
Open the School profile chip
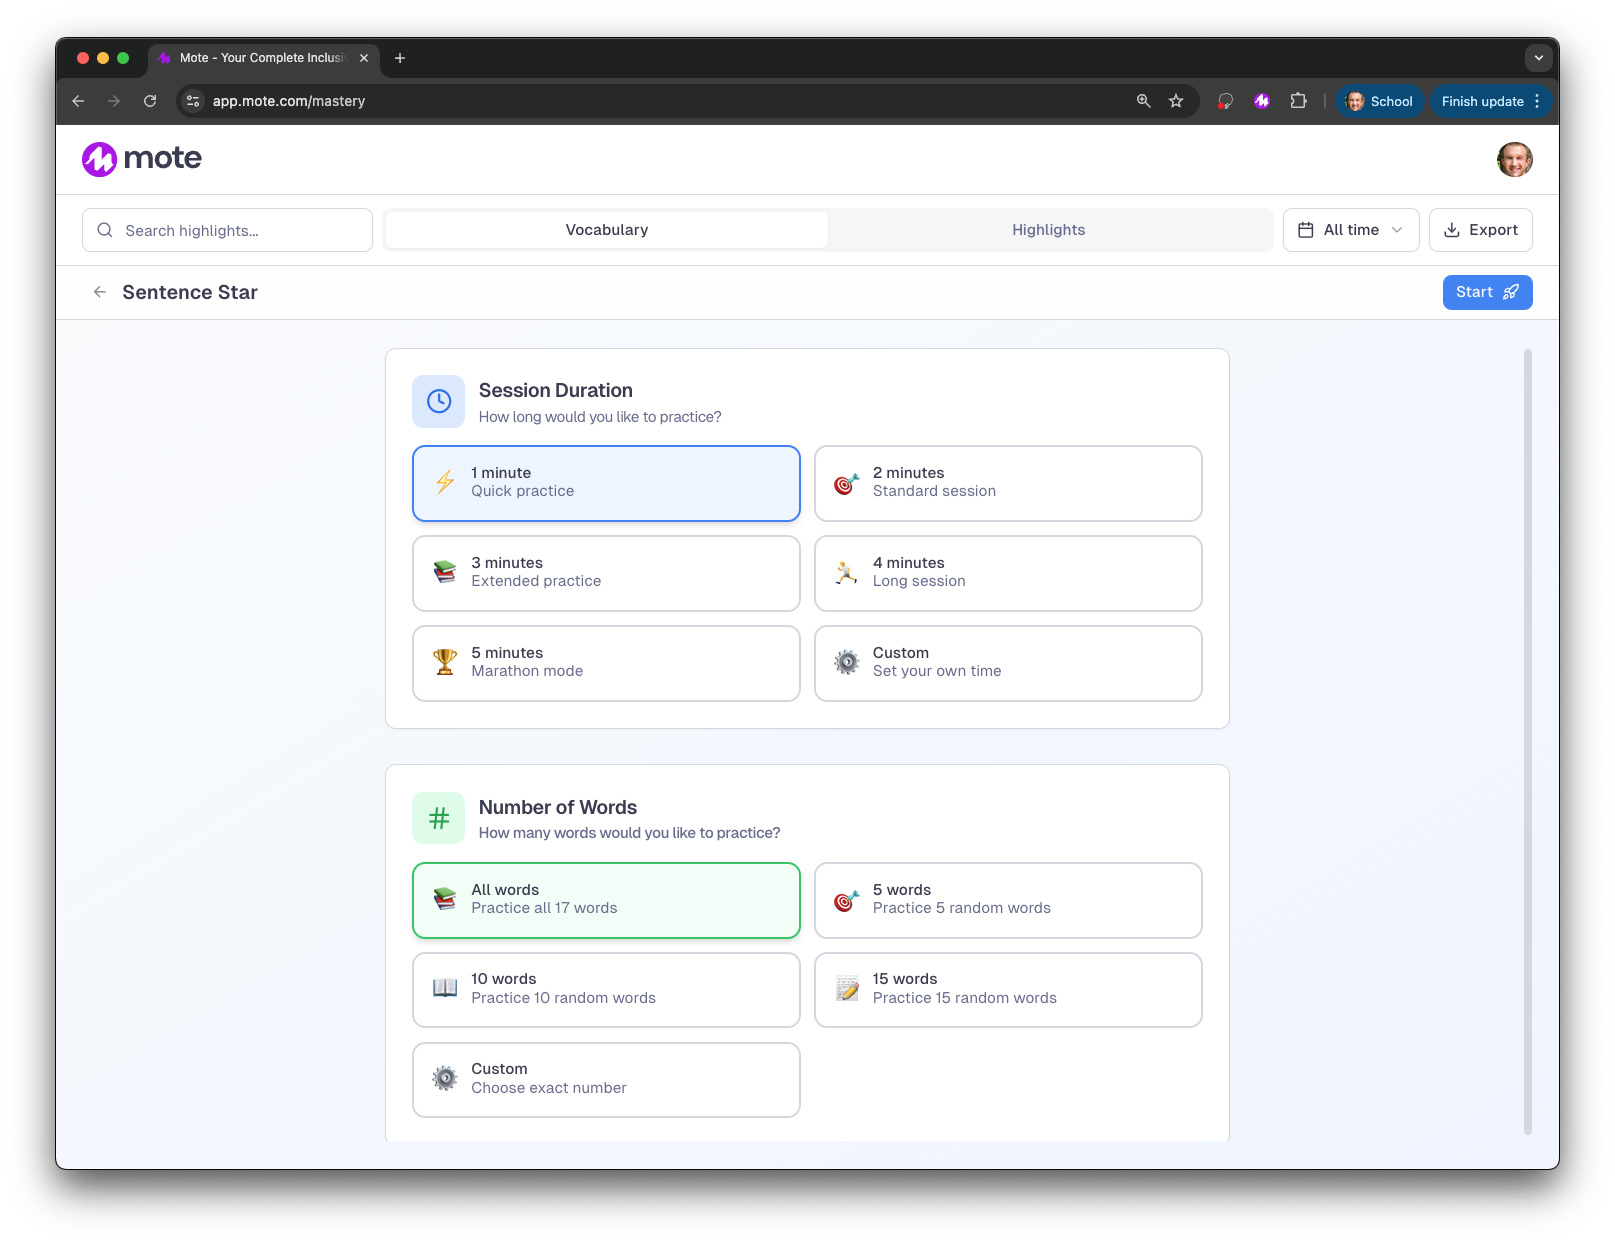tap(1379, 101)
